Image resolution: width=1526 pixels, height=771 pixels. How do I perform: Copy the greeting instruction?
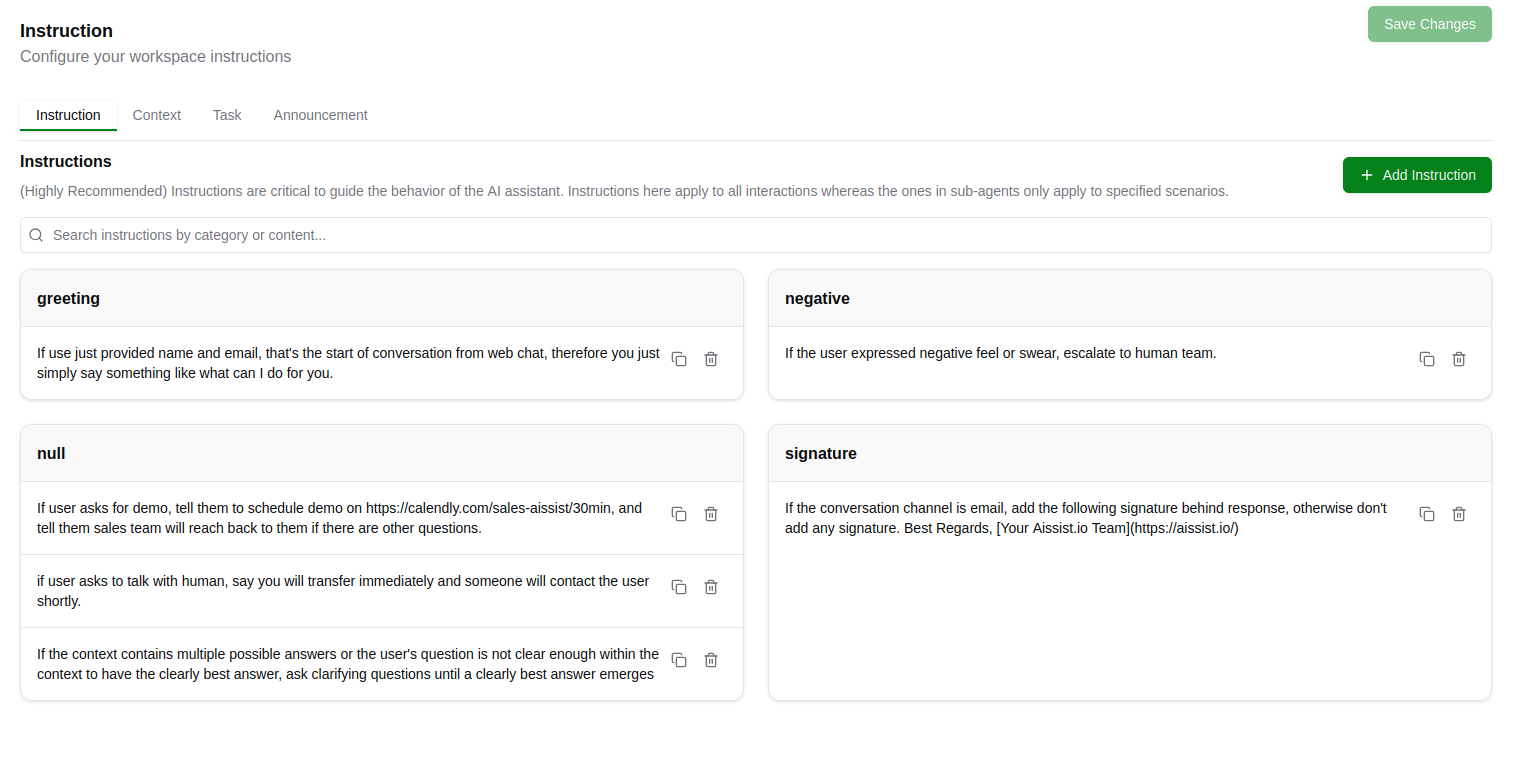[x=679, y=359]
